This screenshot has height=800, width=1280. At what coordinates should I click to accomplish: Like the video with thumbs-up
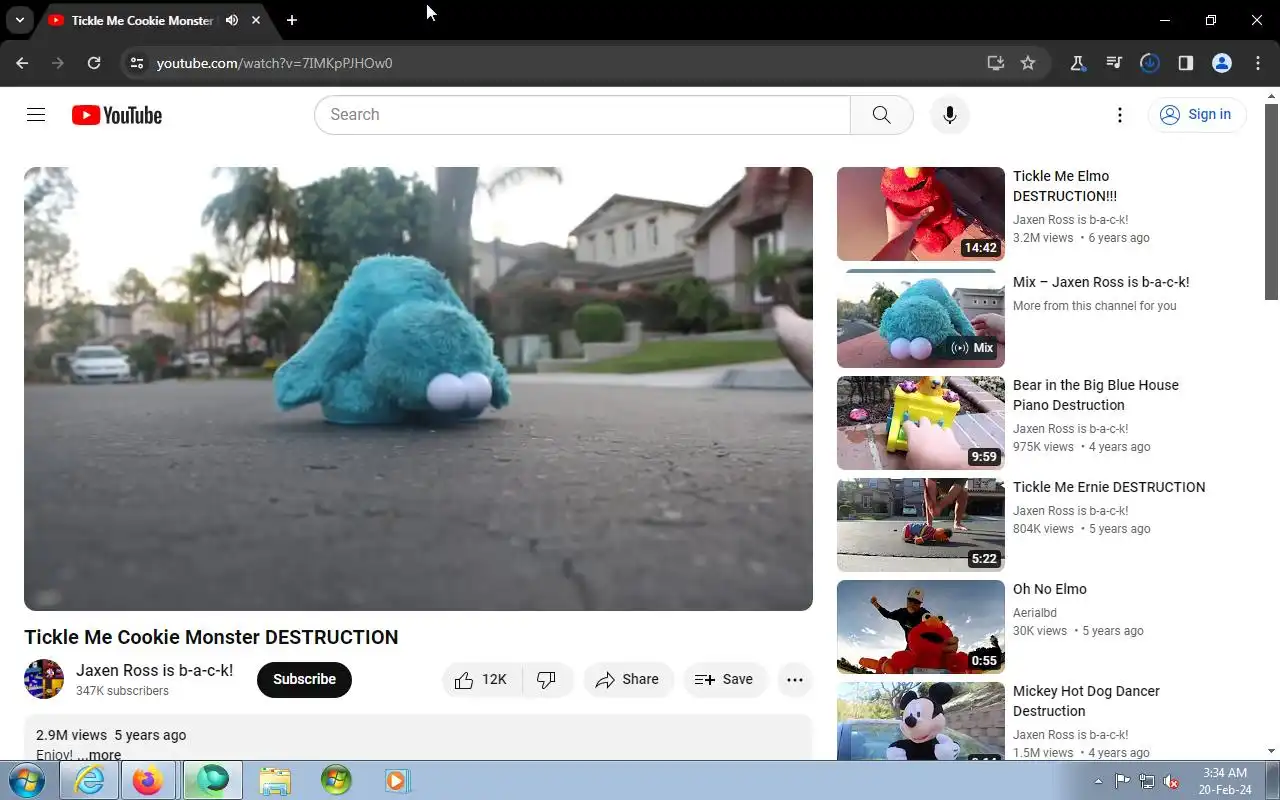(481, 680)
